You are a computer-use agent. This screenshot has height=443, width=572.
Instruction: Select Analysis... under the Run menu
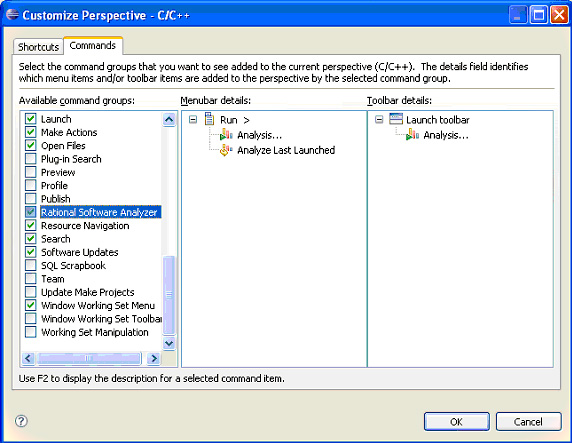pyautogui.click(x=259, y=135)
